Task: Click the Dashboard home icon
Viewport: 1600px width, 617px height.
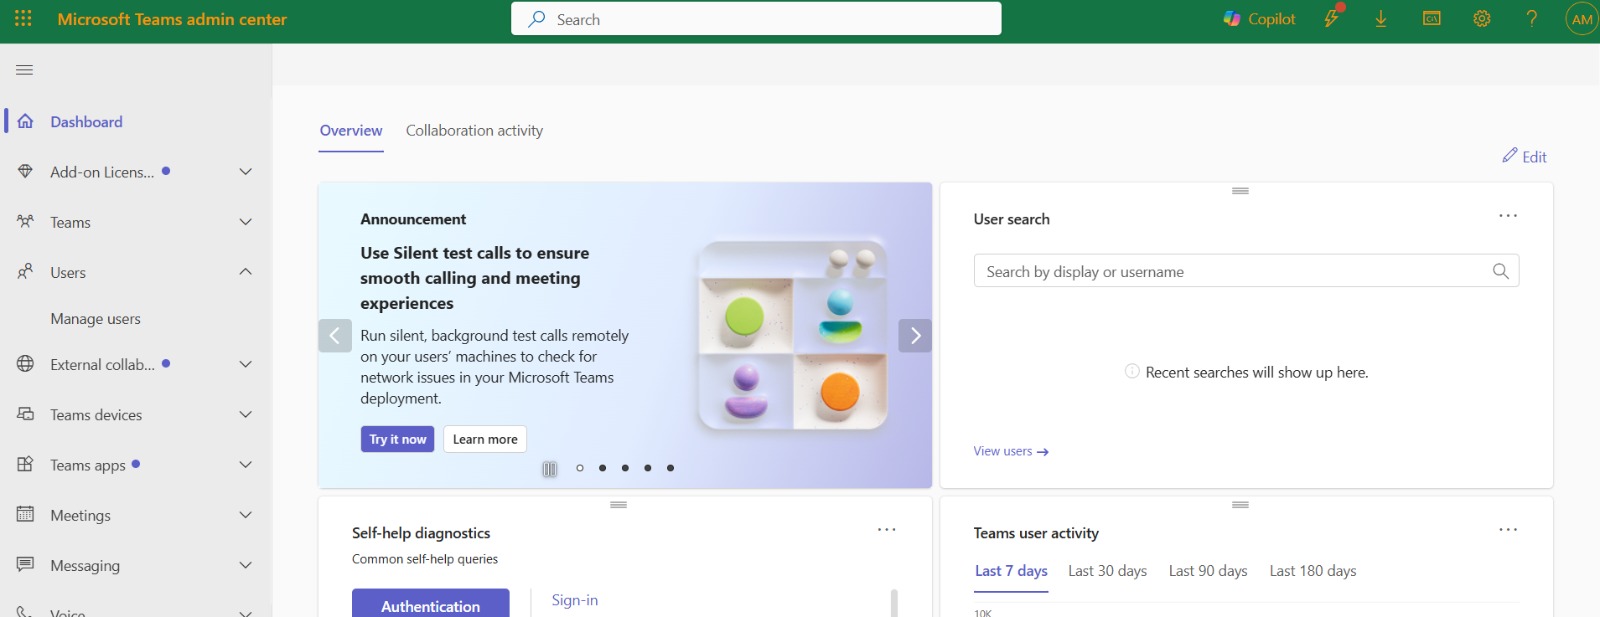Action: point(26,121)
